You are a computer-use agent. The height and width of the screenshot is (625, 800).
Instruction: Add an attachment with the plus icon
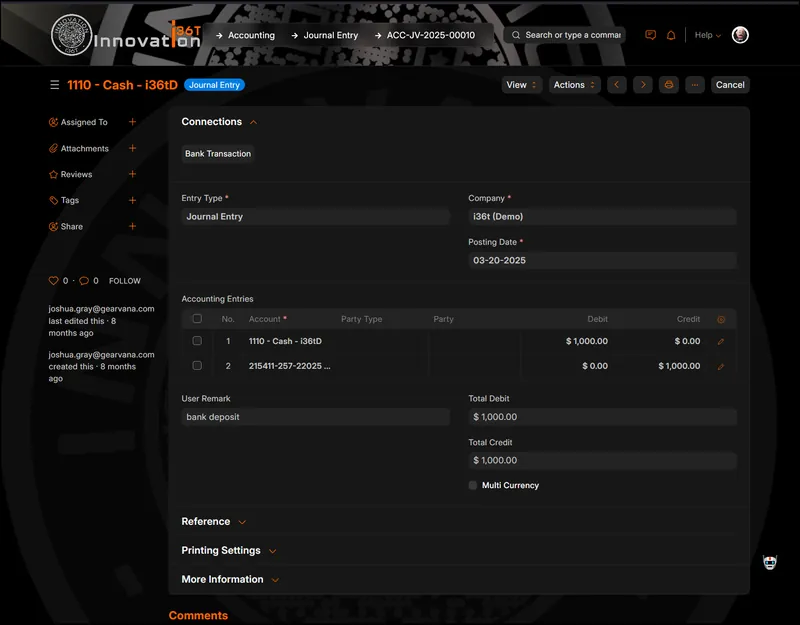click(132, 148)
